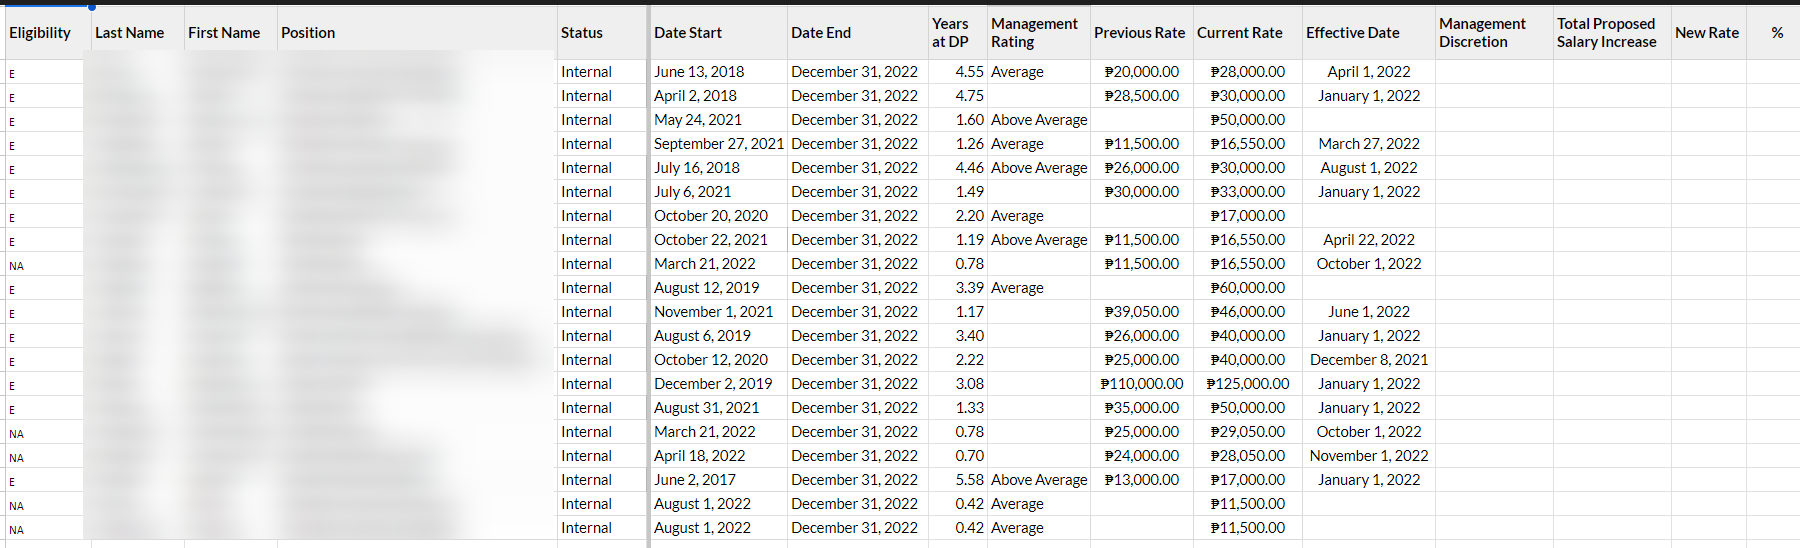Select the ₱39,050.00 previous rate cell

1141,312
